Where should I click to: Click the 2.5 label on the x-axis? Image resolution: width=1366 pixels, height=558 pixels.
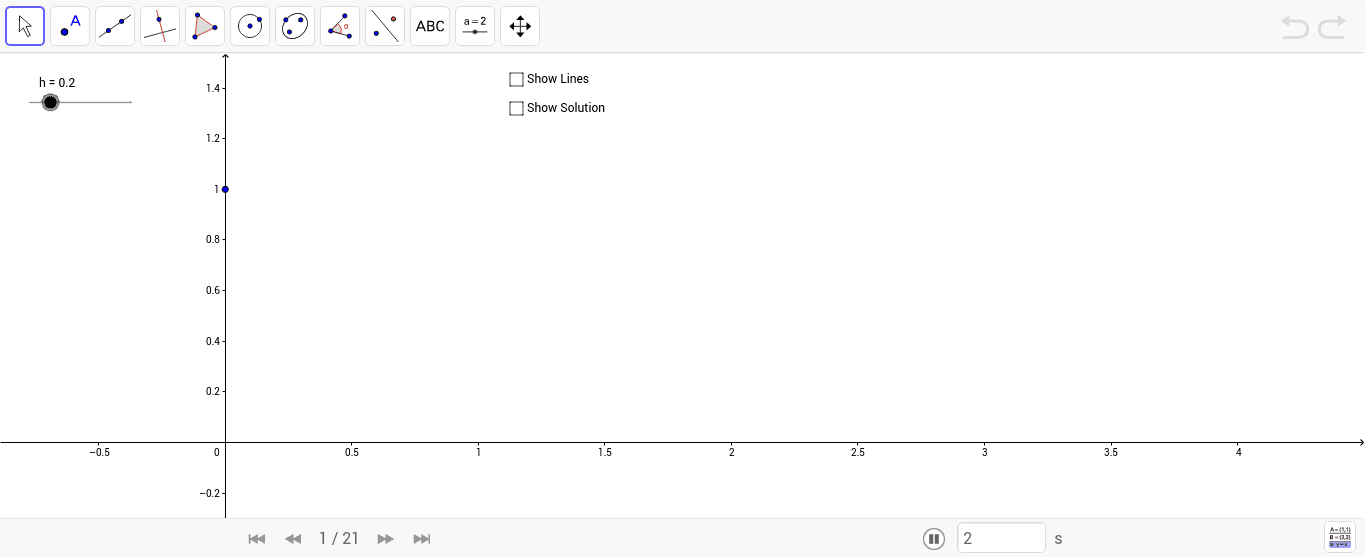coord(858,453)
